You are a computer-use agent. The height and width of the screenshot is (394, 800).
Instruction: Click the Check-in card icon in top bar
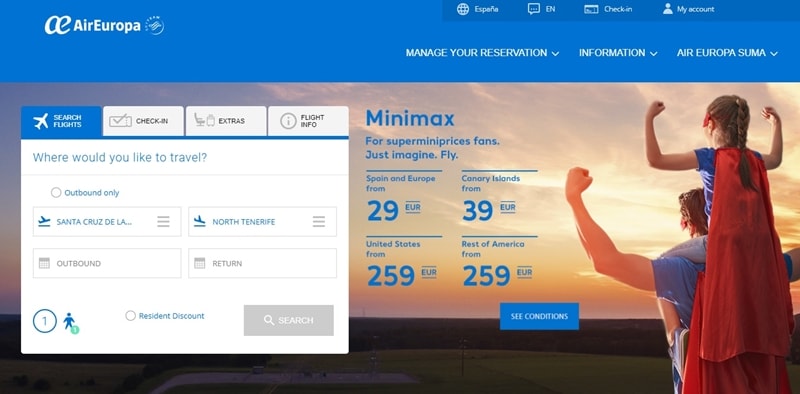click(x=591, y=9)
